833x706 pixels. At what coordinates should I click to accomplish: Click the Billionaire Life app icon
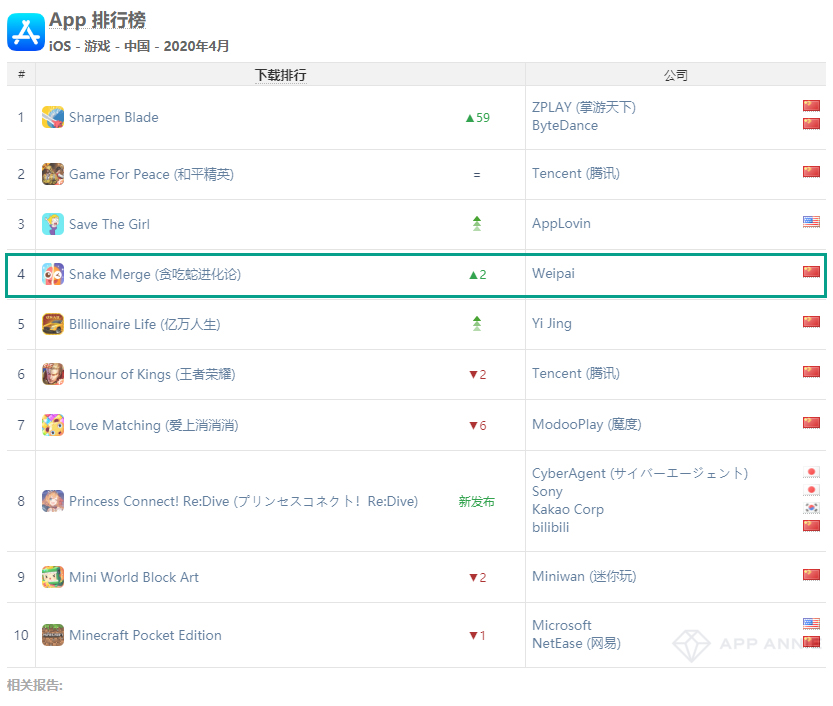pyautogui.click(x=53, y=324)
